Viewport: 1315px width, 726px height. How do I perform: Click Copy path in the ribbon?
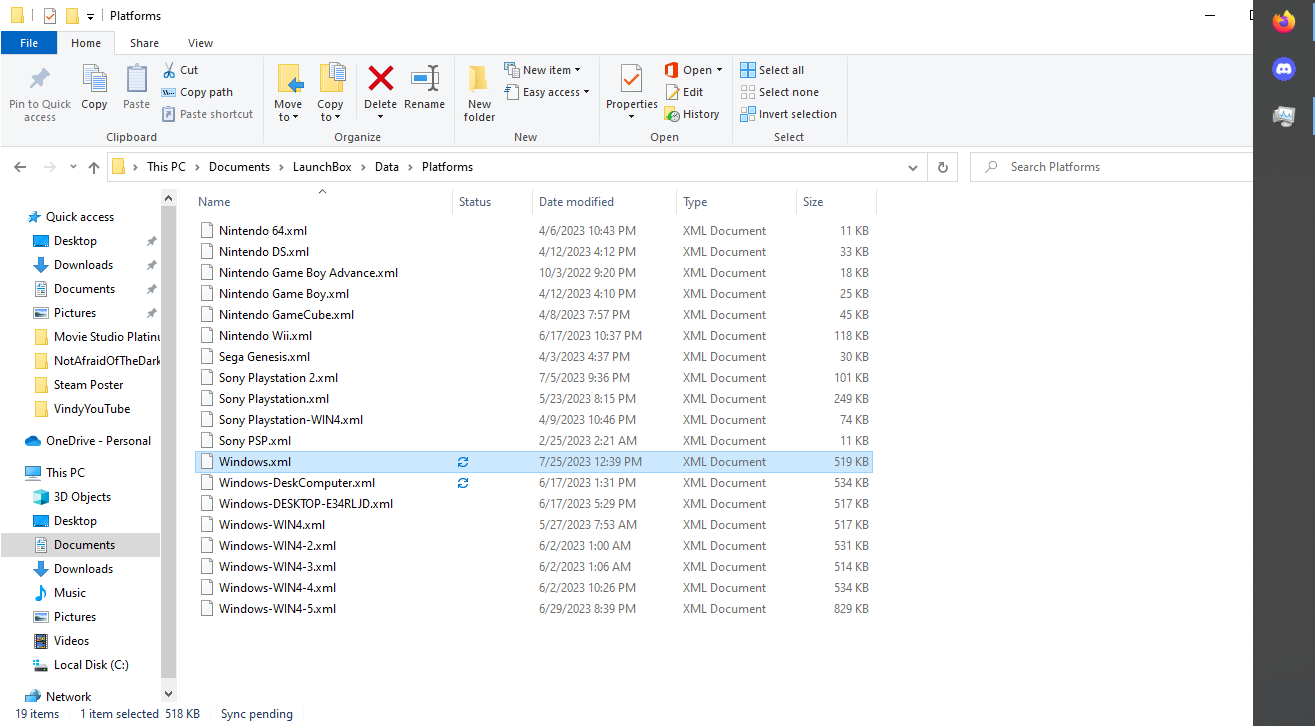coord(197,92)
